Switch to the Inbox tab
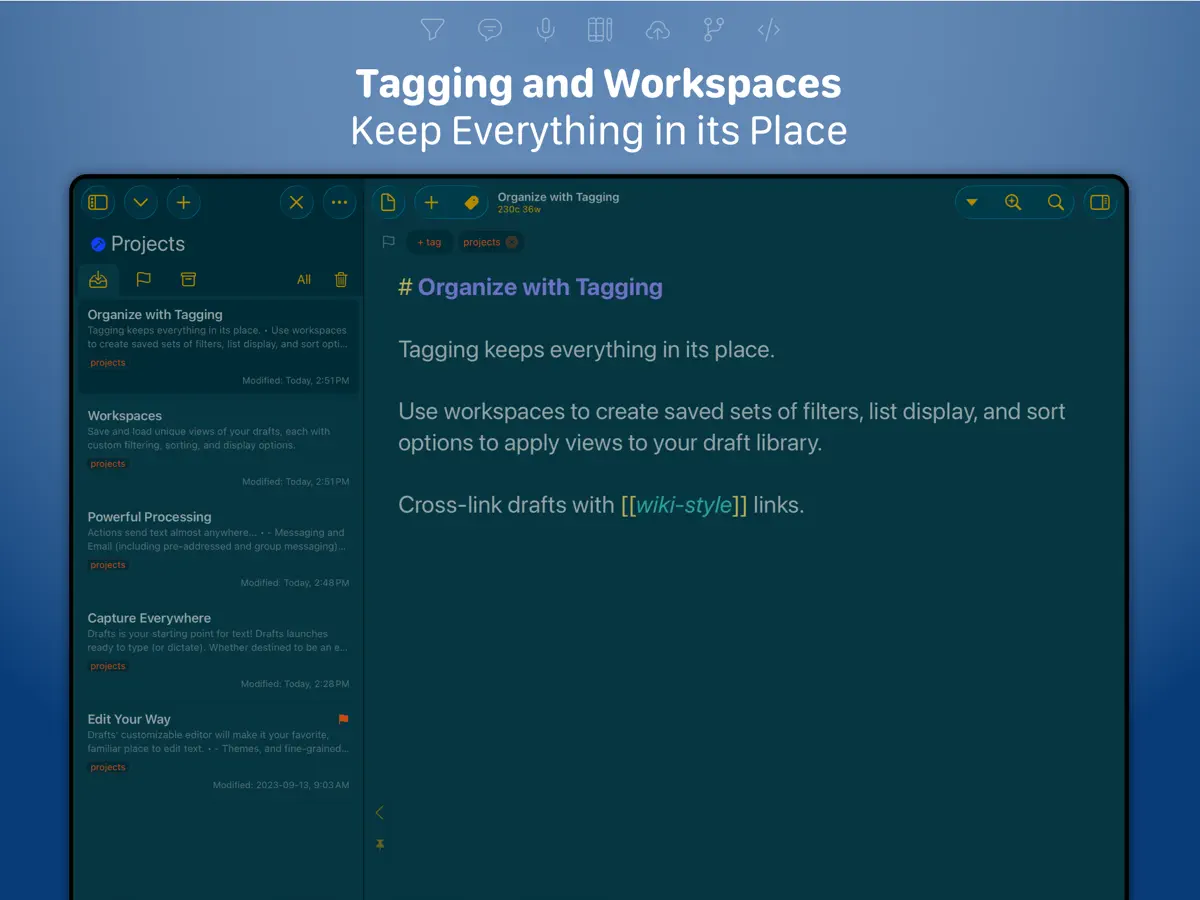Image resolution: width=1200 pixels, height=900 pixels. point(98,280)
